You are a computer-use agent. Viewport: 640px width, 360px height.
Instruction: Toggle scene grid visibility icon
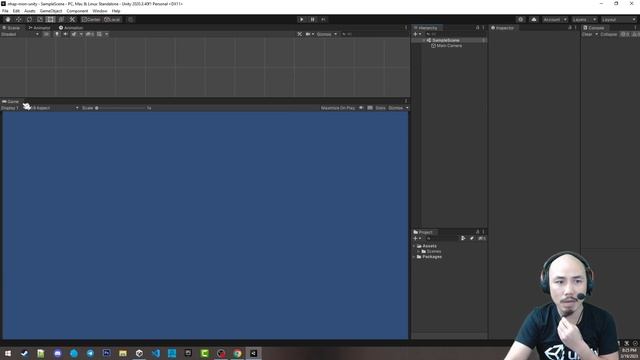pyautogui.click(x=99, y=34)
